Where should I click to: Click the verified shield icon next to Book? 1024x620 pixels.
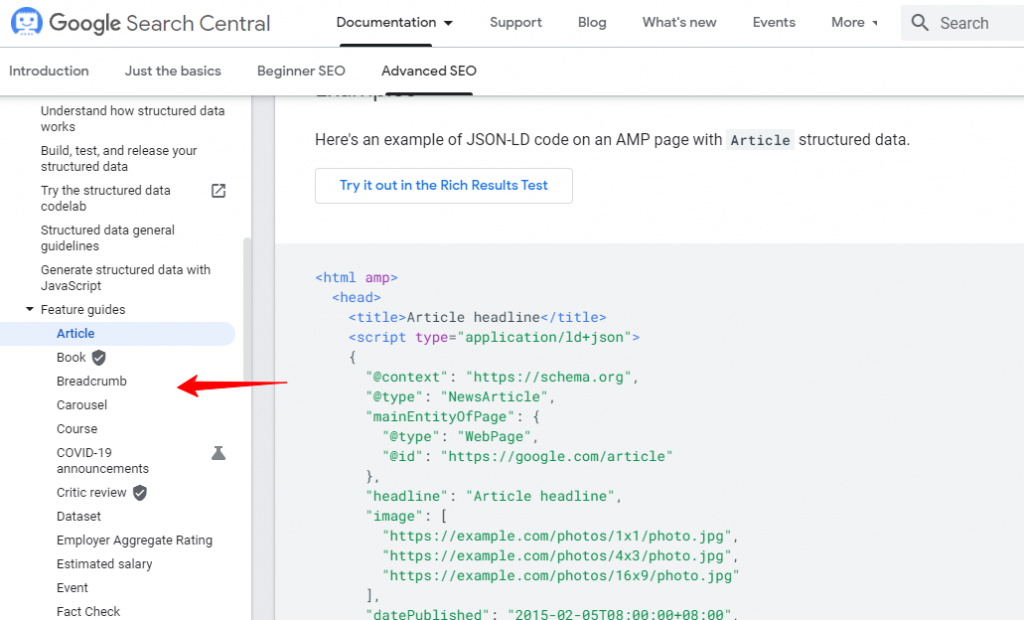click(99, 357)
